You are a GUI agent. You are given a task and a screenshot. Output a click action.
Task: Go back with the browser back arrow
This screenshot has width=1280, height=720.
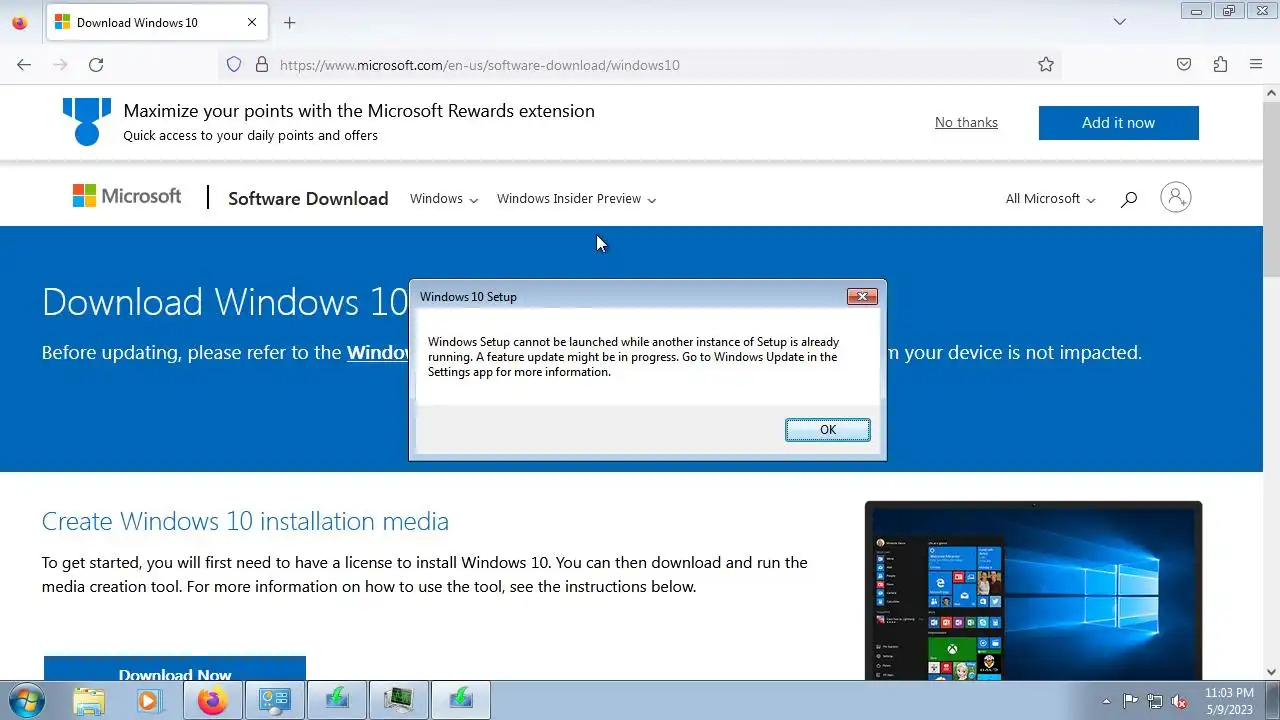(x=24, y=64)
